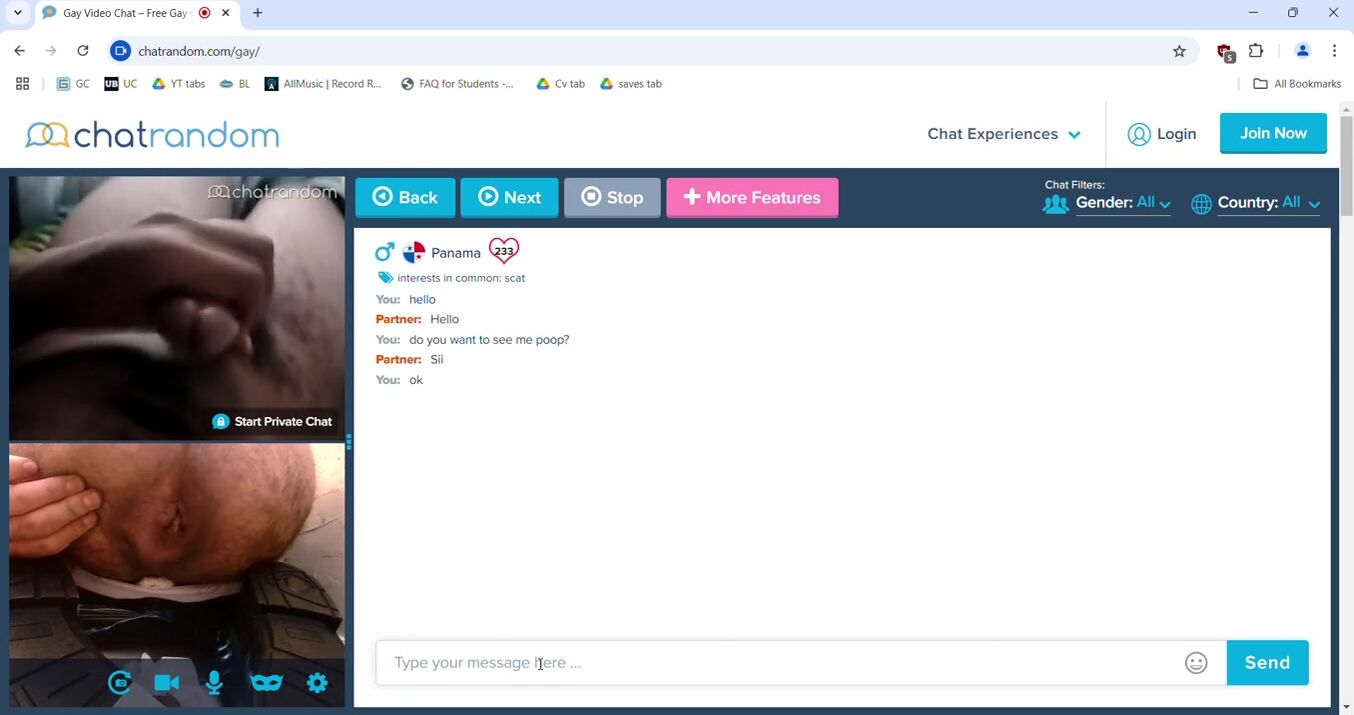Open the video settings gear
Image resolution: width=1354 pixels, height=715 pixels.
pos(317,683)
